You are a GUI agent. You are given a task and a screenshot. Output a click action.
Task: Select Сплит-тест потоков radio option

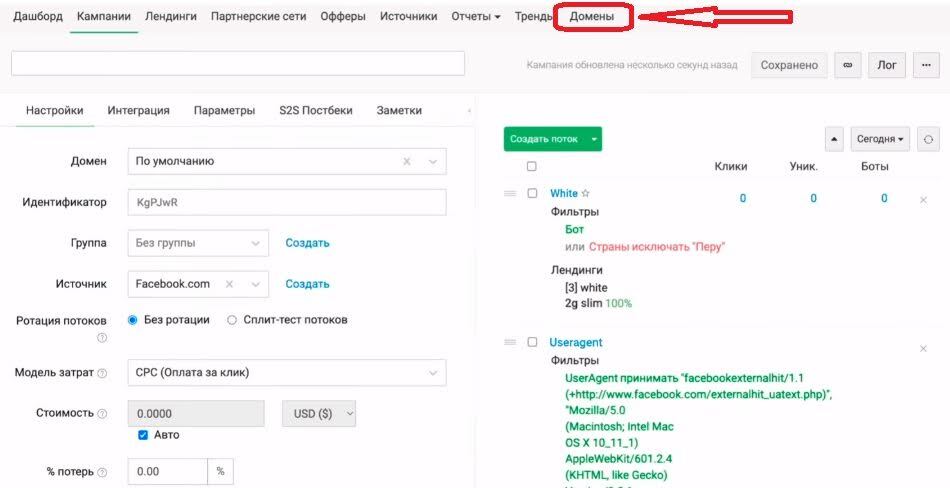[232, 320]
